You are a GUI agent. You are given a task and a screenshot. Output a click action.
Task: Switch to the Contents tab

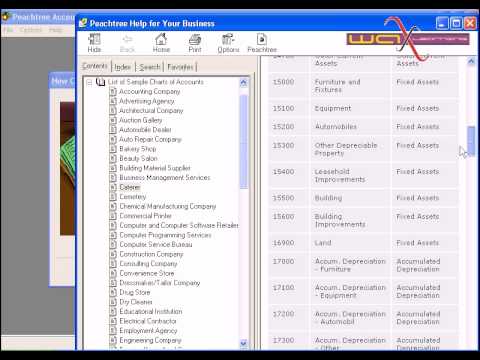(x=95, y=66)
